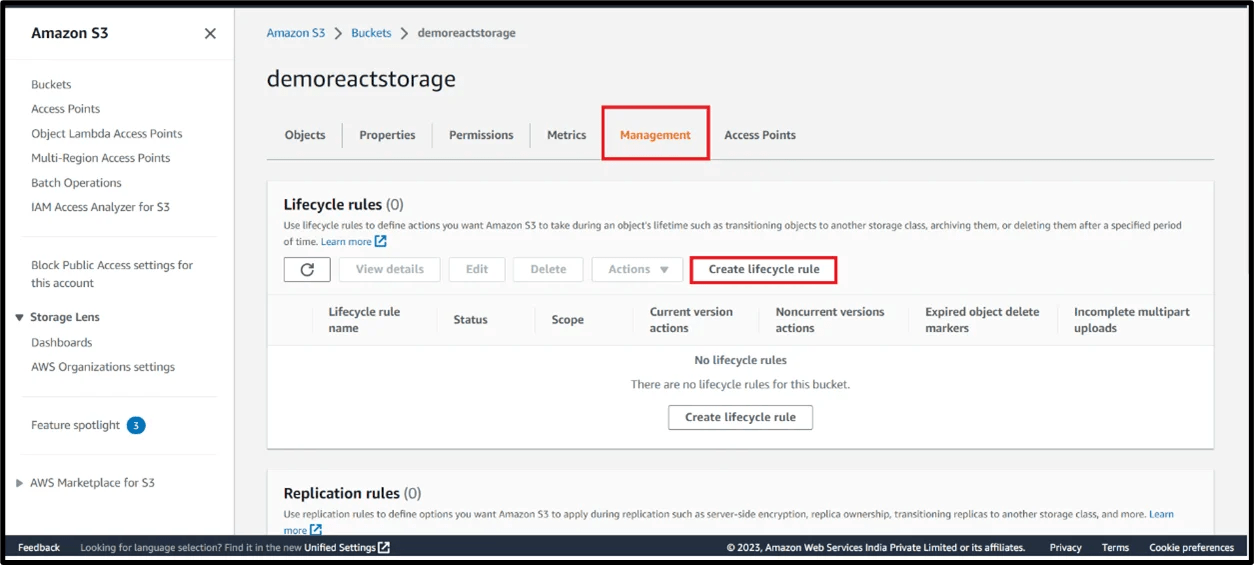
Task: Click the Delete button
Action: [x=548, y=269]
